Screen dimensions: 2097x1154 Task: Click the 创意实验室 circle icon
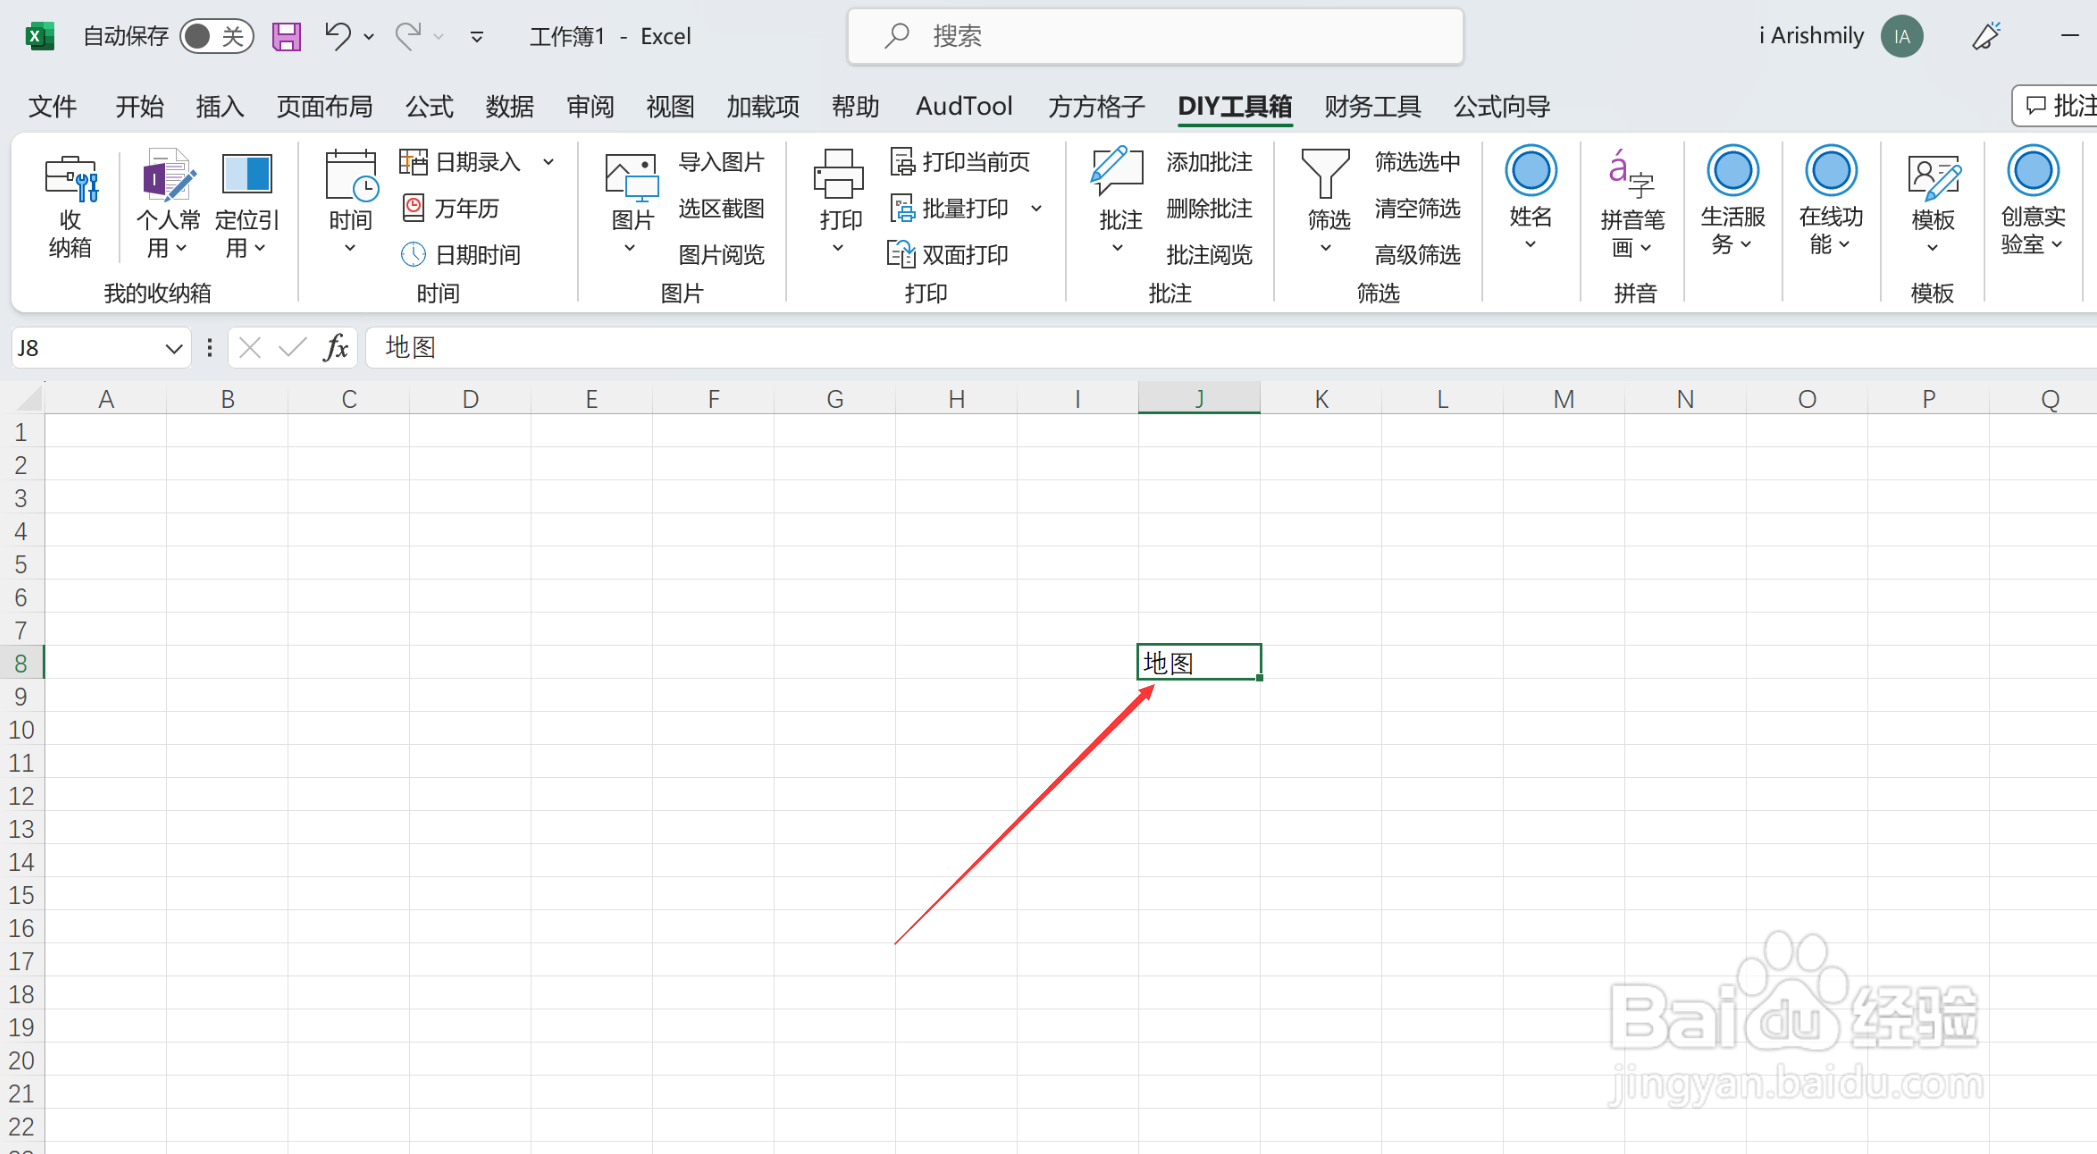(2033, 171)
